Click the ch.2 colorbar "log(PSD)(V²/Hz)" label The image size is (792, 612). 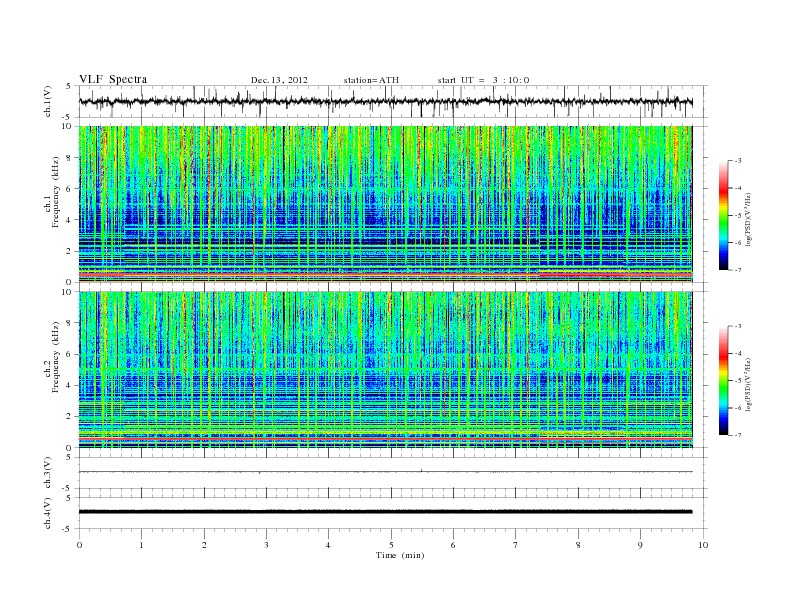pos(750,384)
